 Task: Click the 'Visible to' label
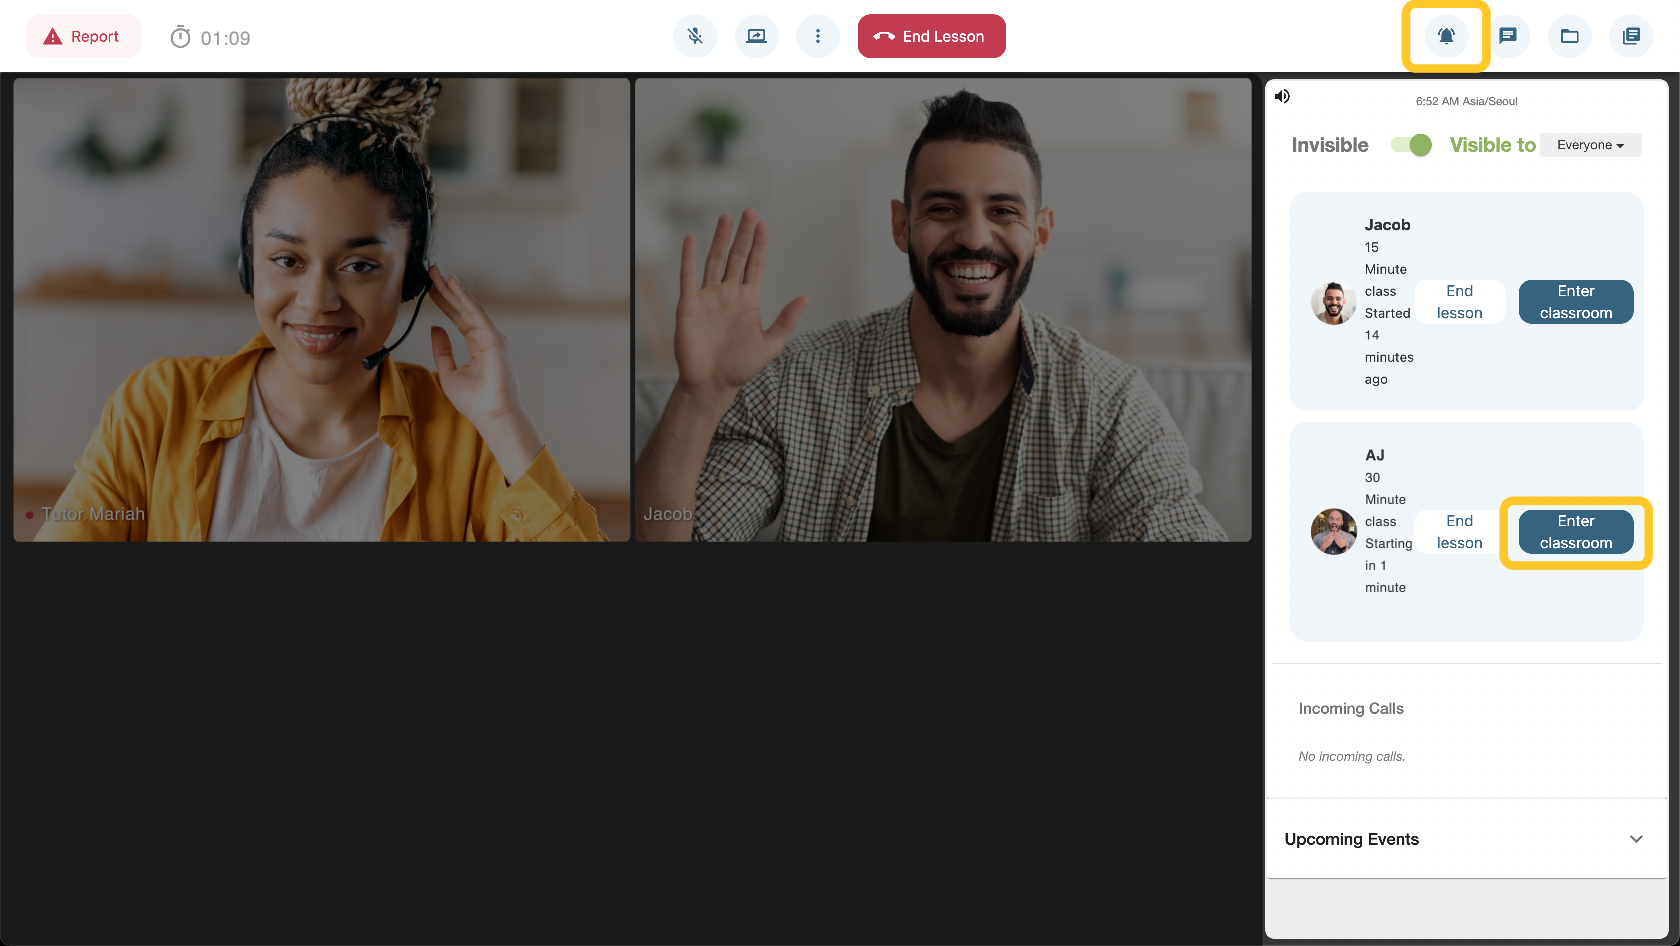pos(1493,145)
